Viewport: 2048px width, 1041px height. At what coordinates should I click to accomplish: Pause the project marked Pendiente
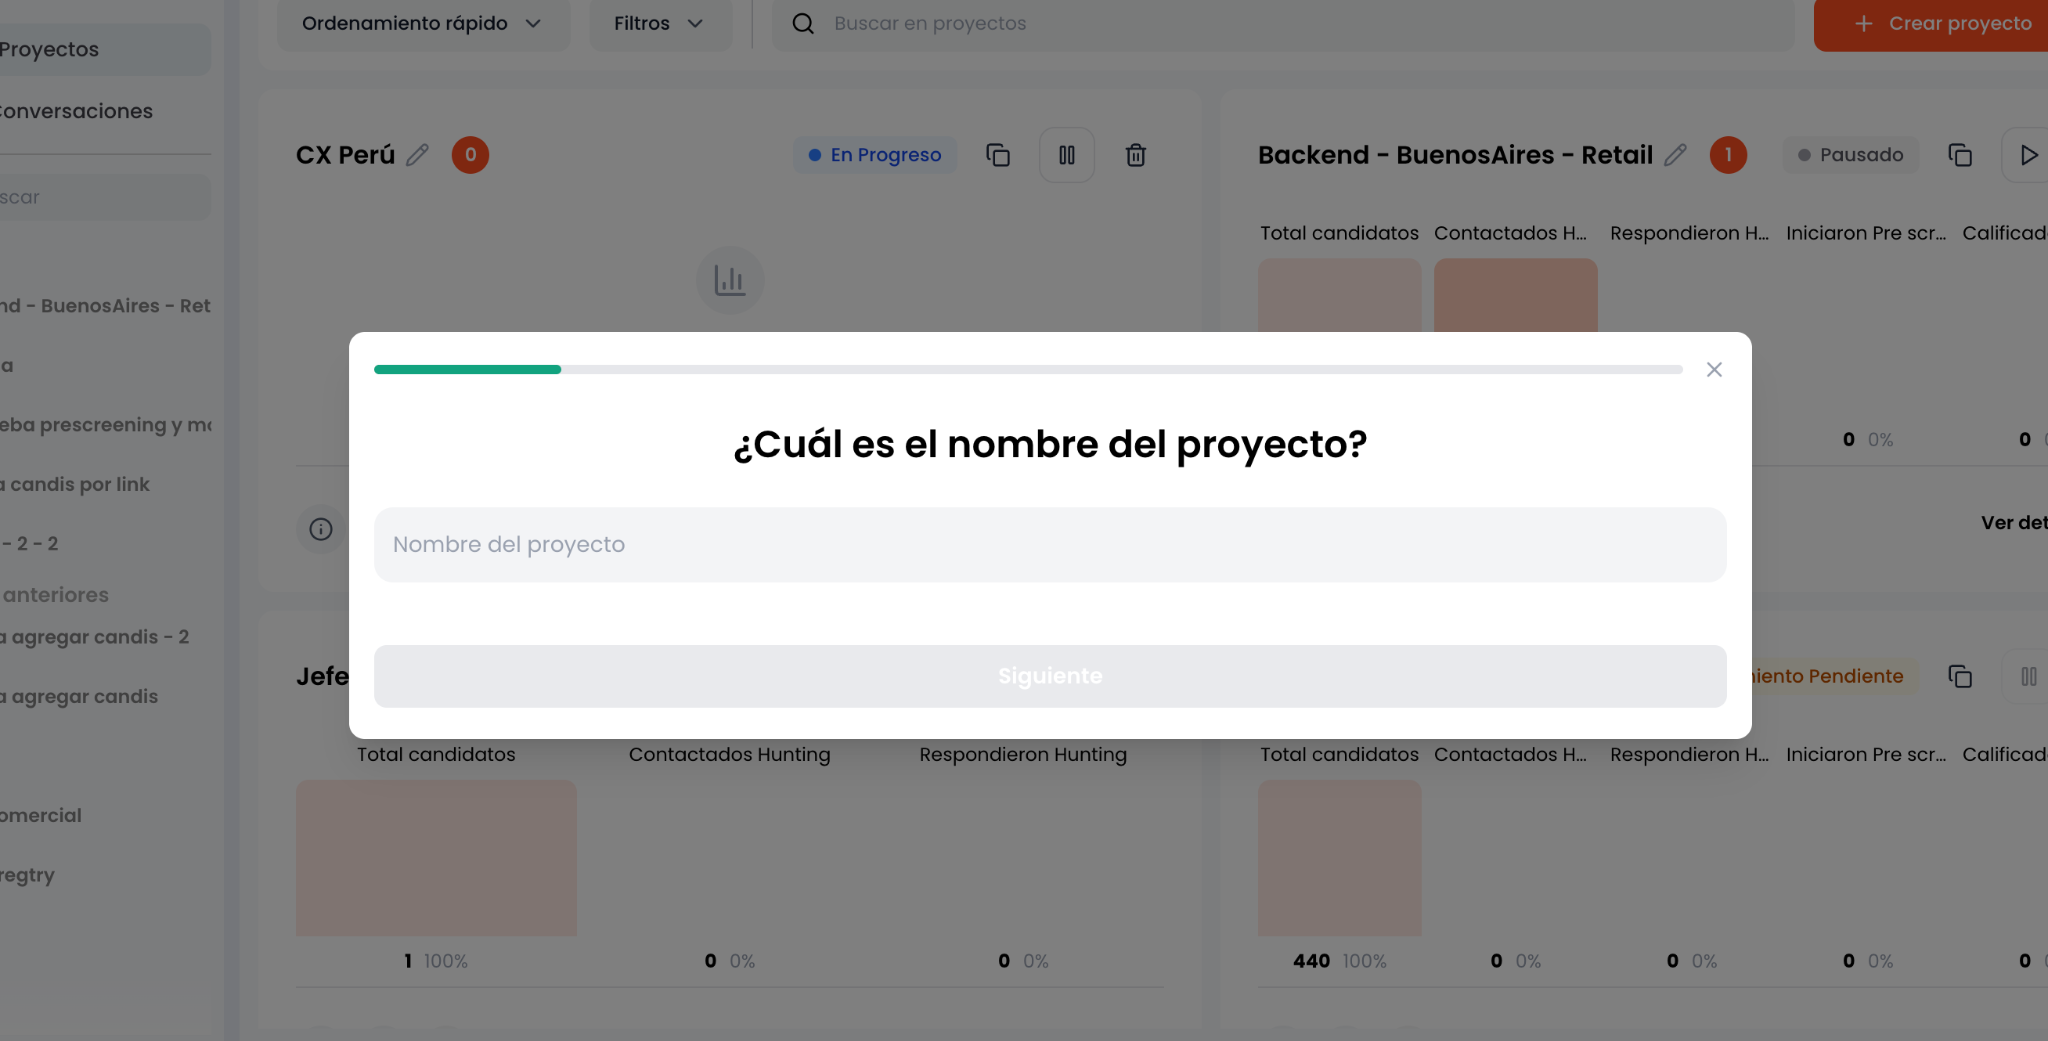click(x=2027, y=677)
